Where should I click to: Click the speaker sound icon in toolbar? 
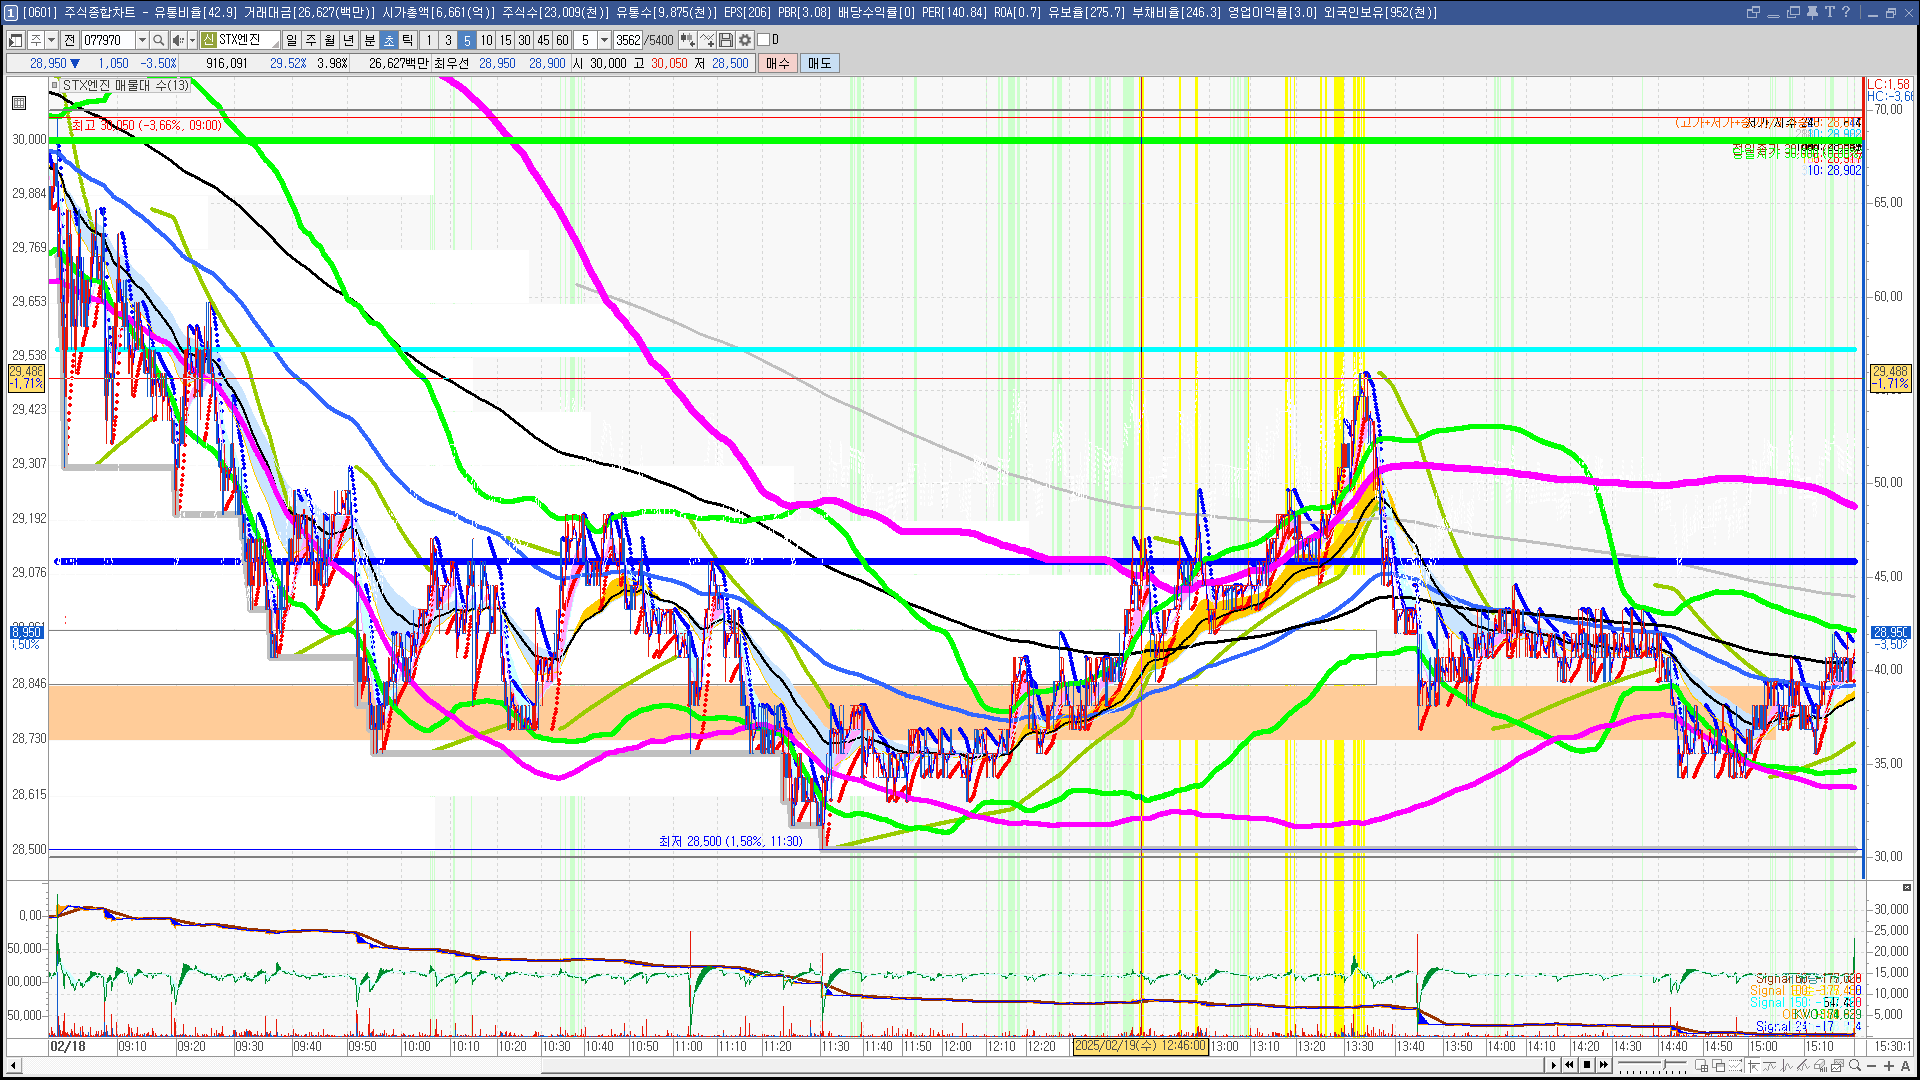pyautogui.click(x=178, y=40)
